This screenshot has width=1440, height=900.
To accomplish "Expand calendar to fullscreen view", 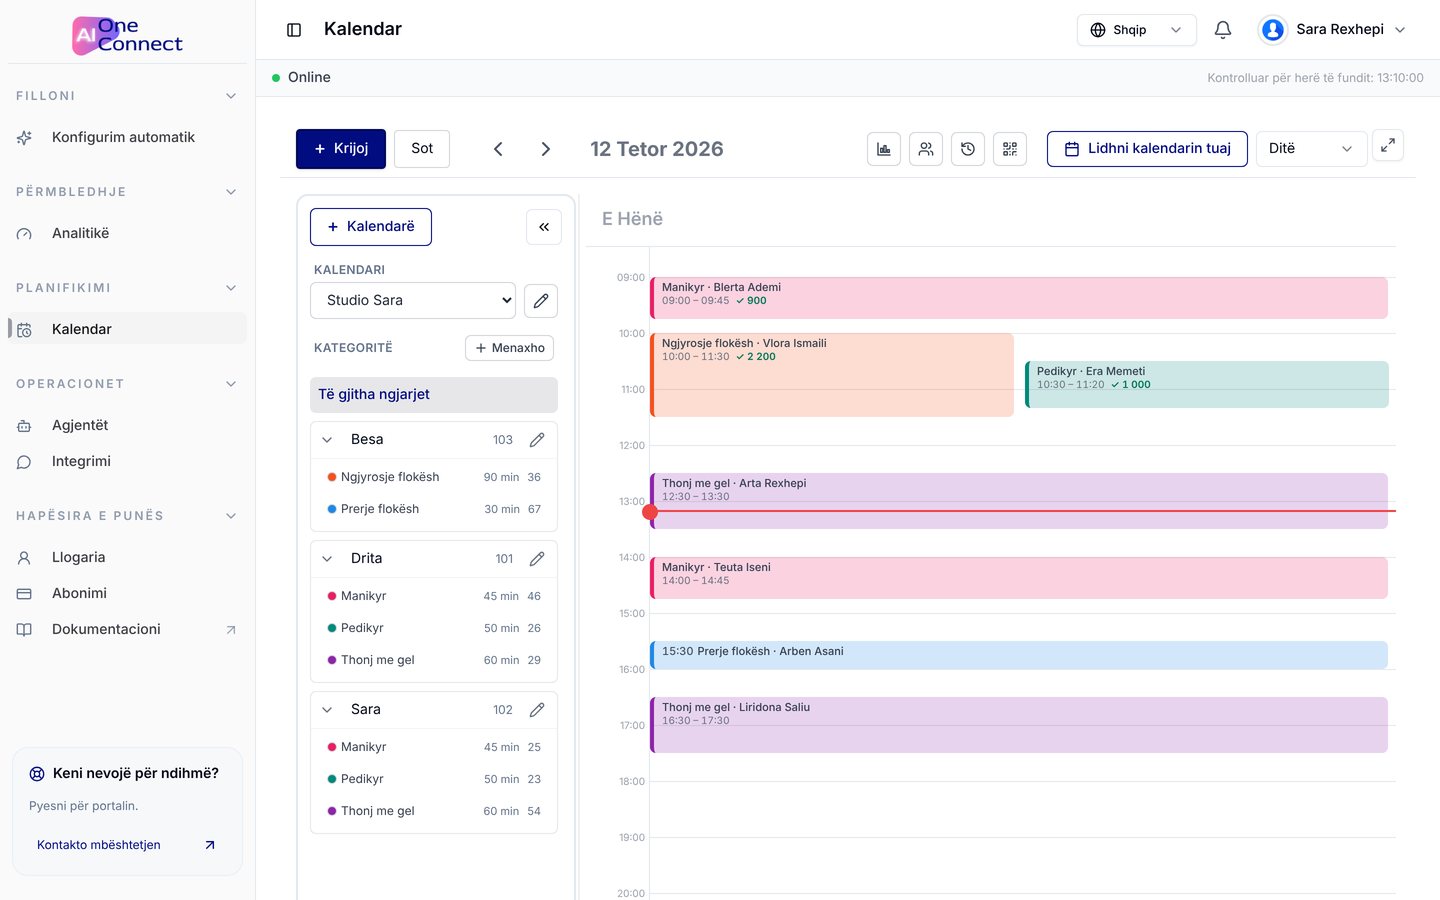I will point(1388,146).
